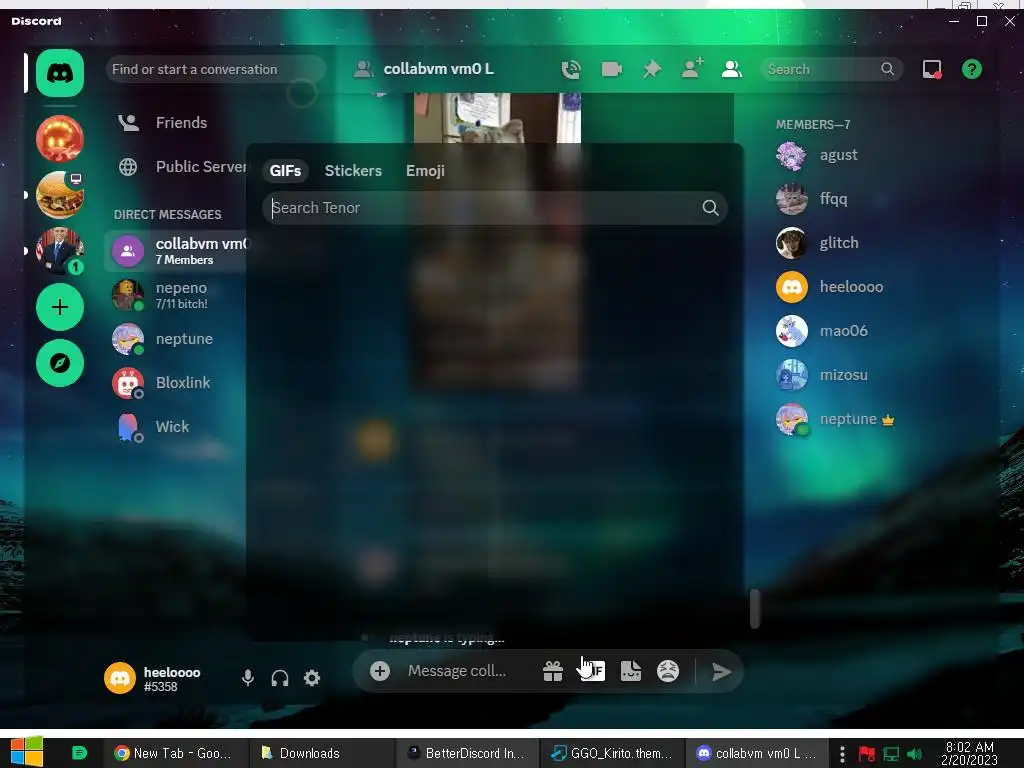1024x768 pixels.
Task: Switch to BetterDiscord Installer taskbar item
Action: pyautogui.click(x=467, y=753)
